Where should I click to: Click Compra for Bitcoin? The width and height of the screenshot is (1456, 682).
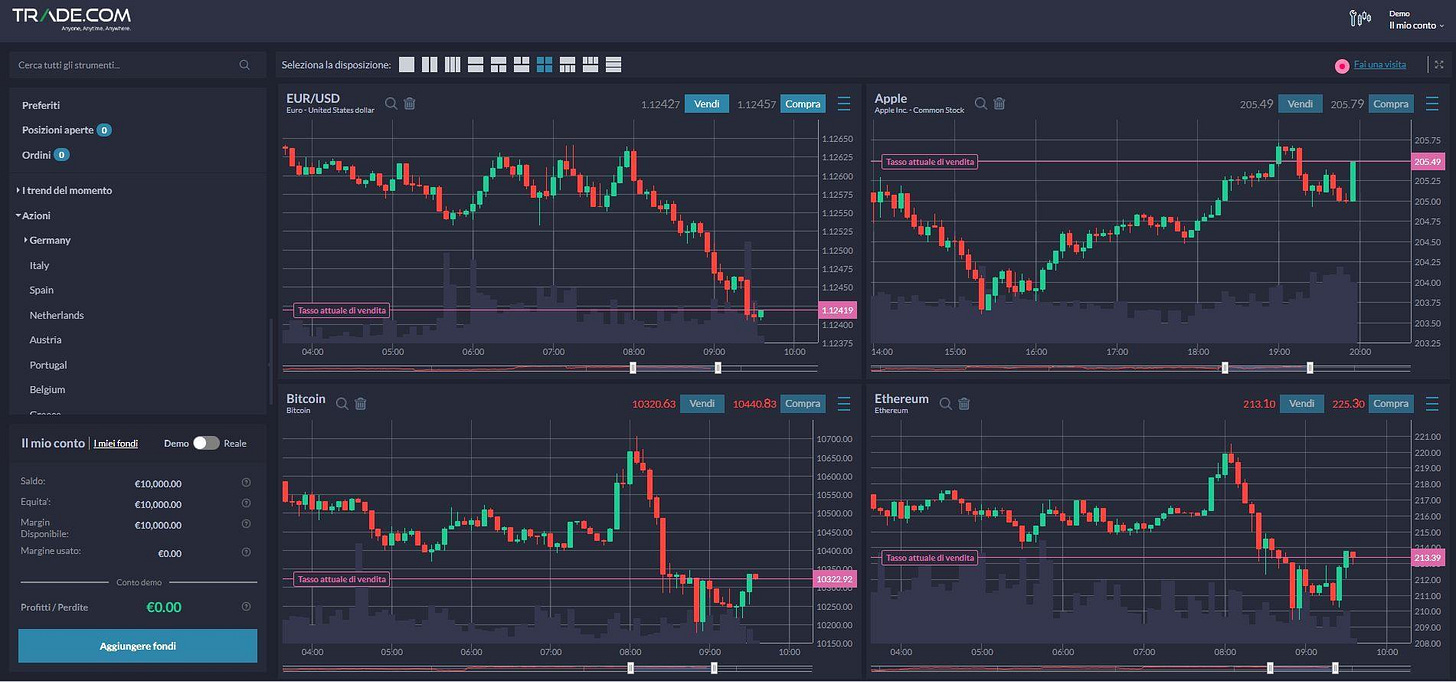pyautogui.click(x=803, y=403)
